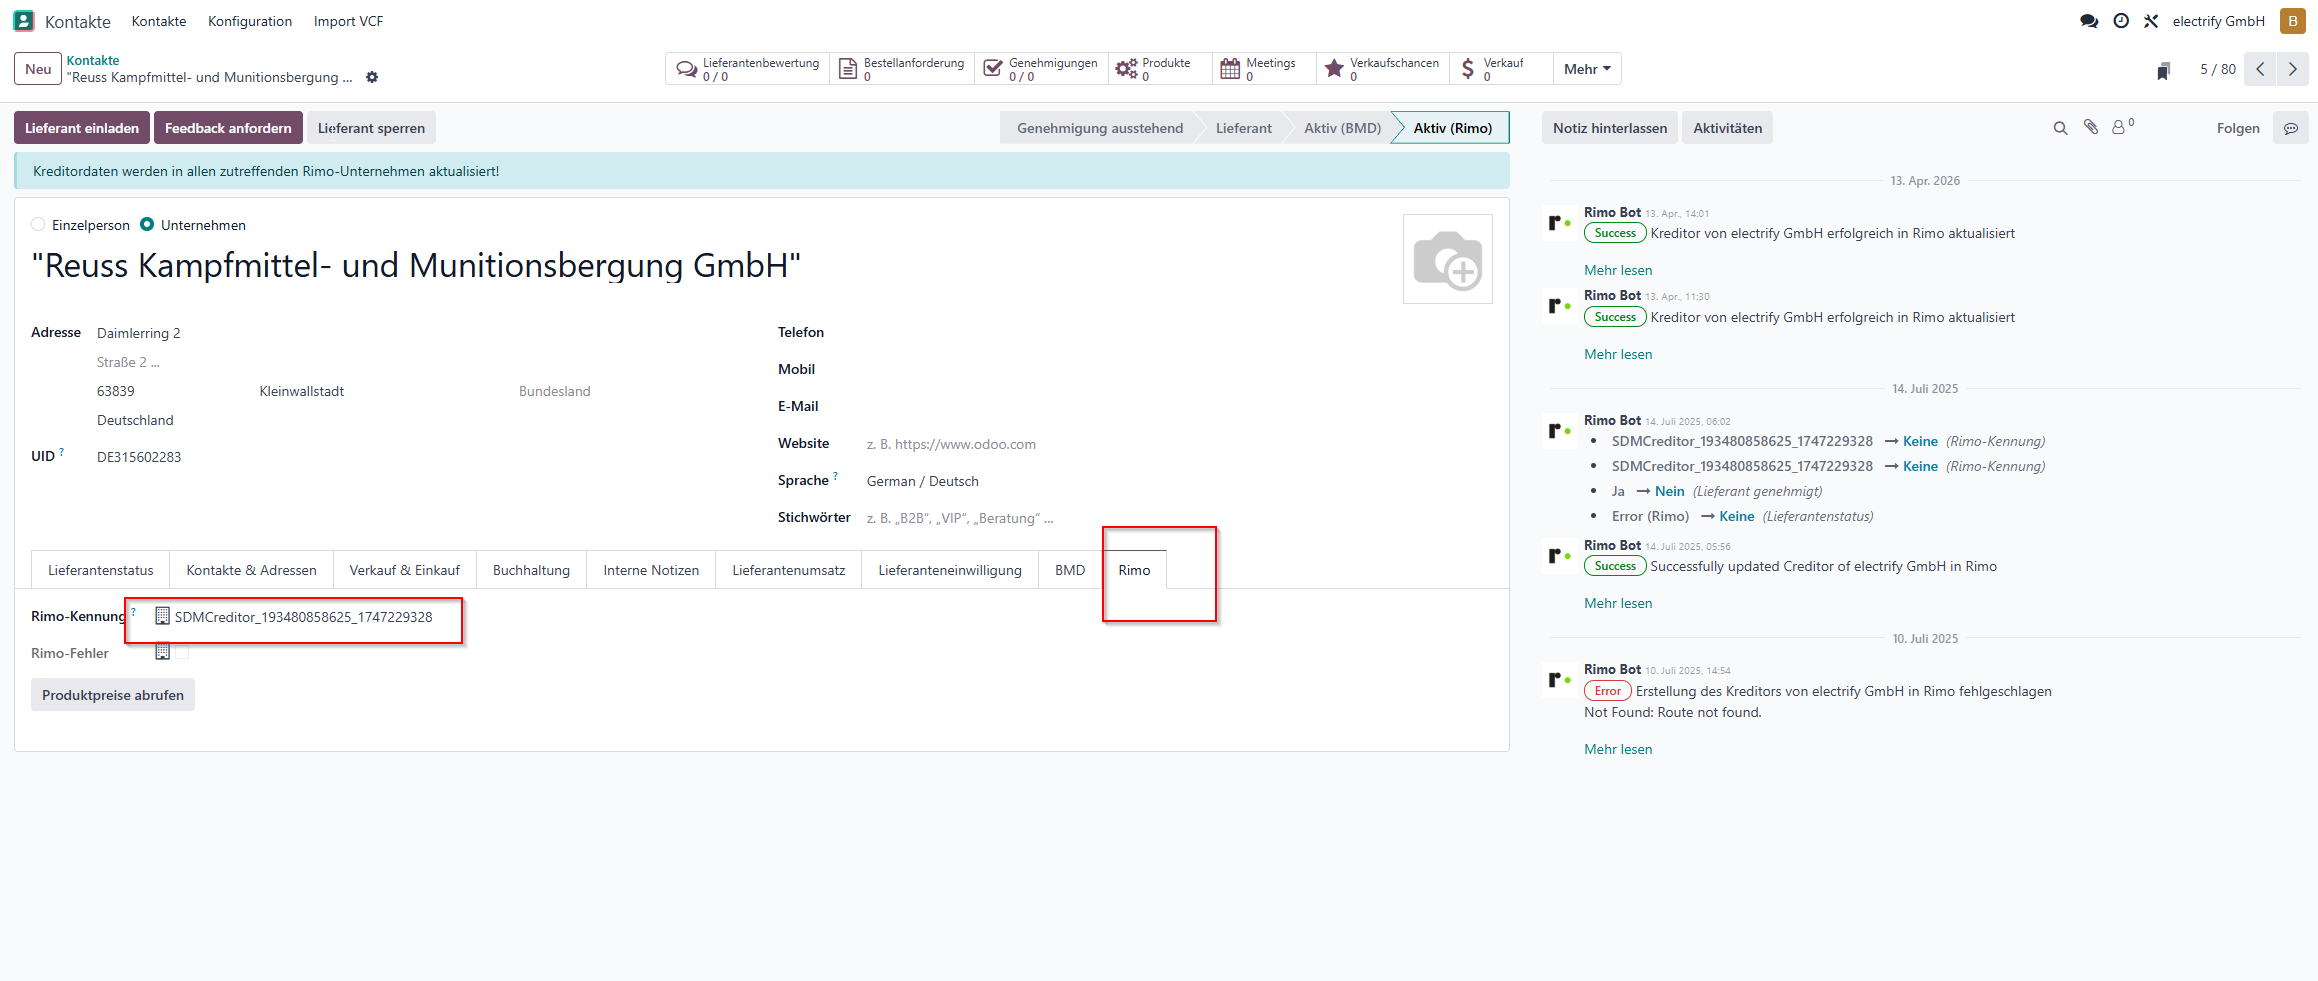
Task: Open Produkte stat button
Action: (1160, 69)
